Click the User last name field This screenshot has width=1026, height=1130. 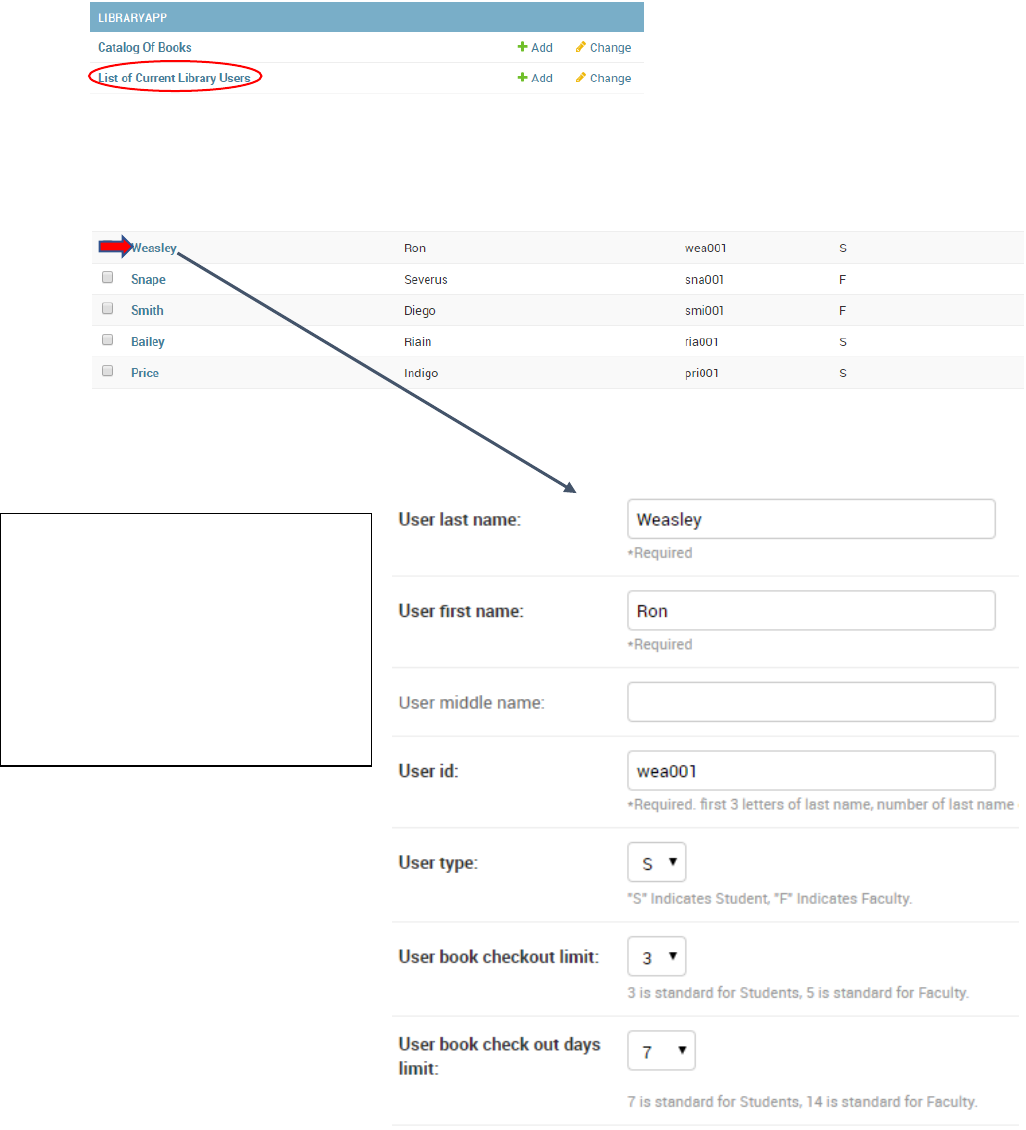(x=811, y=519)
